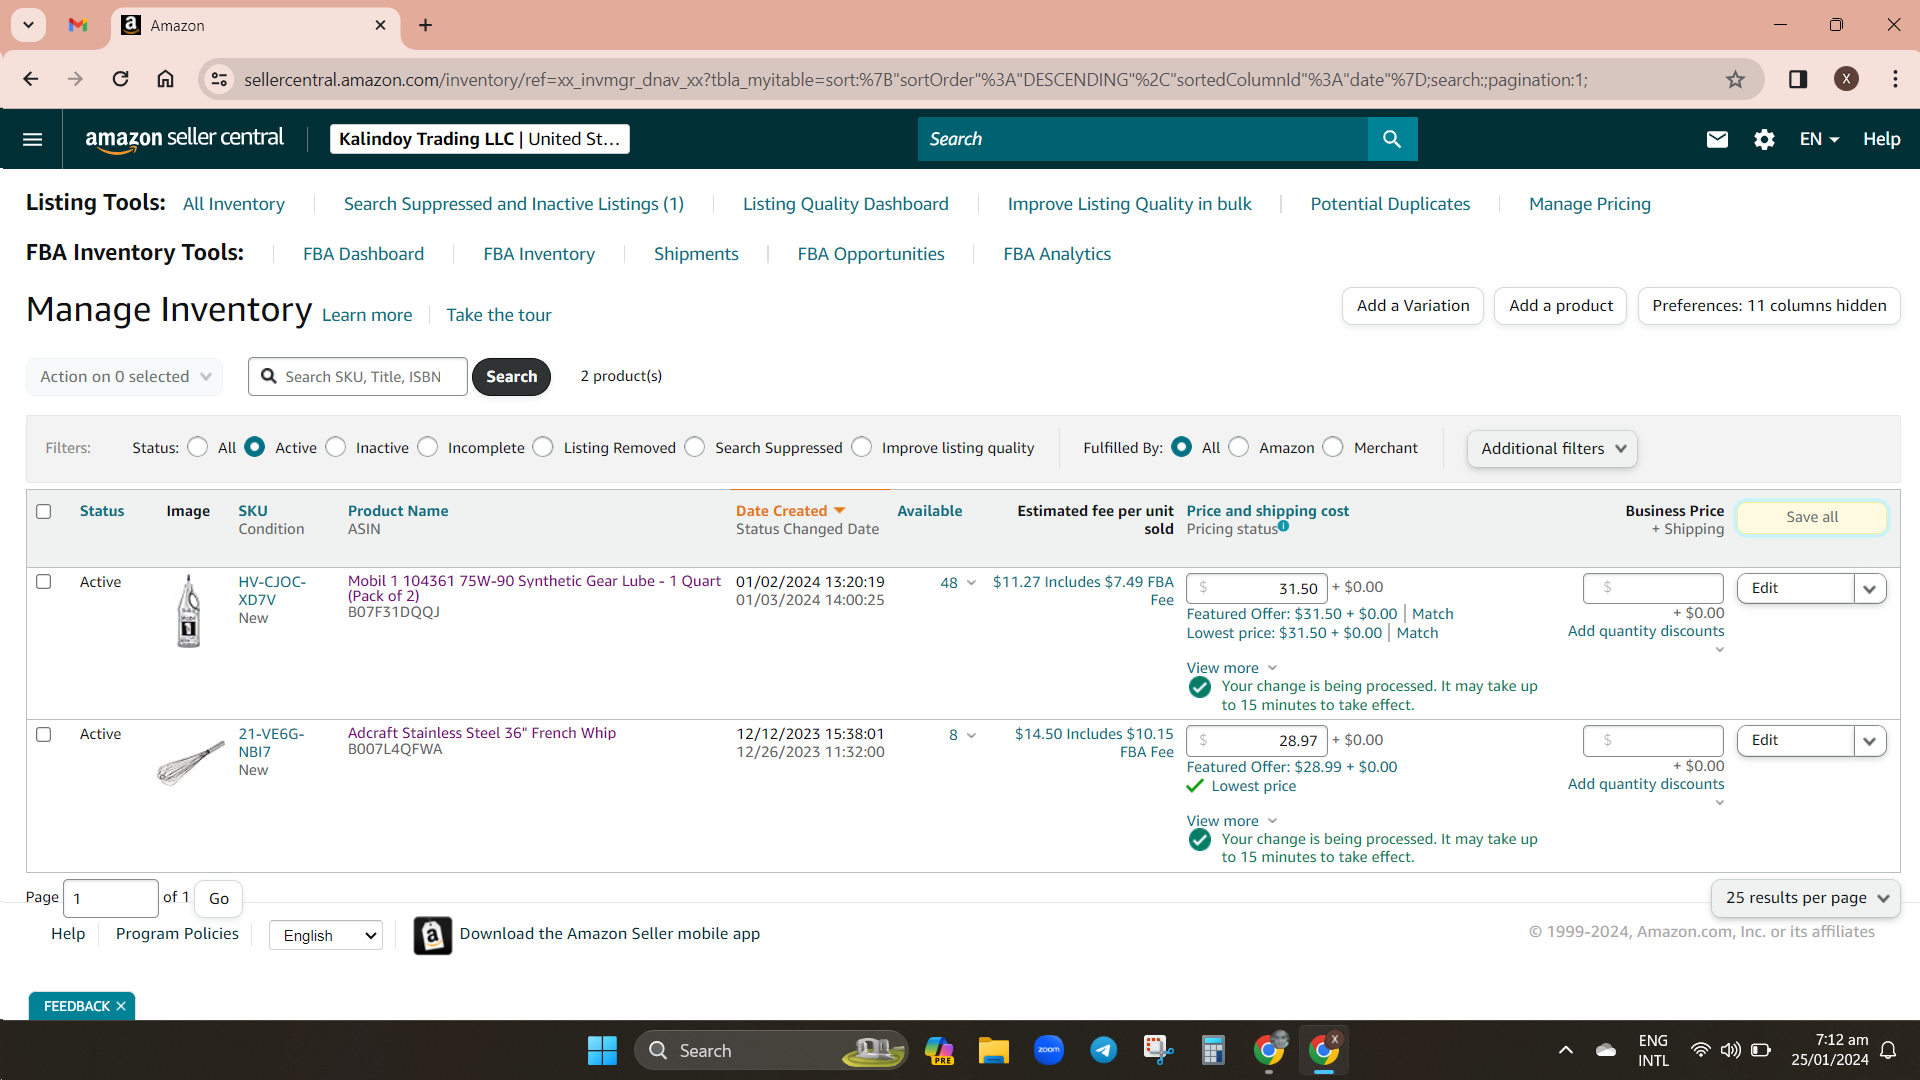Choose Fulfilled By Amazon radio button
1920x1080 pixels.
tap(1239, 447)
